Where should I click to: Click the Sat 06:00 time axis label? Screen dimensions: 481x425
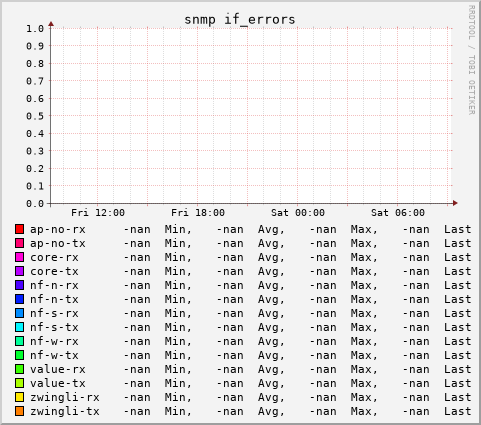click(x=398, y=213)
